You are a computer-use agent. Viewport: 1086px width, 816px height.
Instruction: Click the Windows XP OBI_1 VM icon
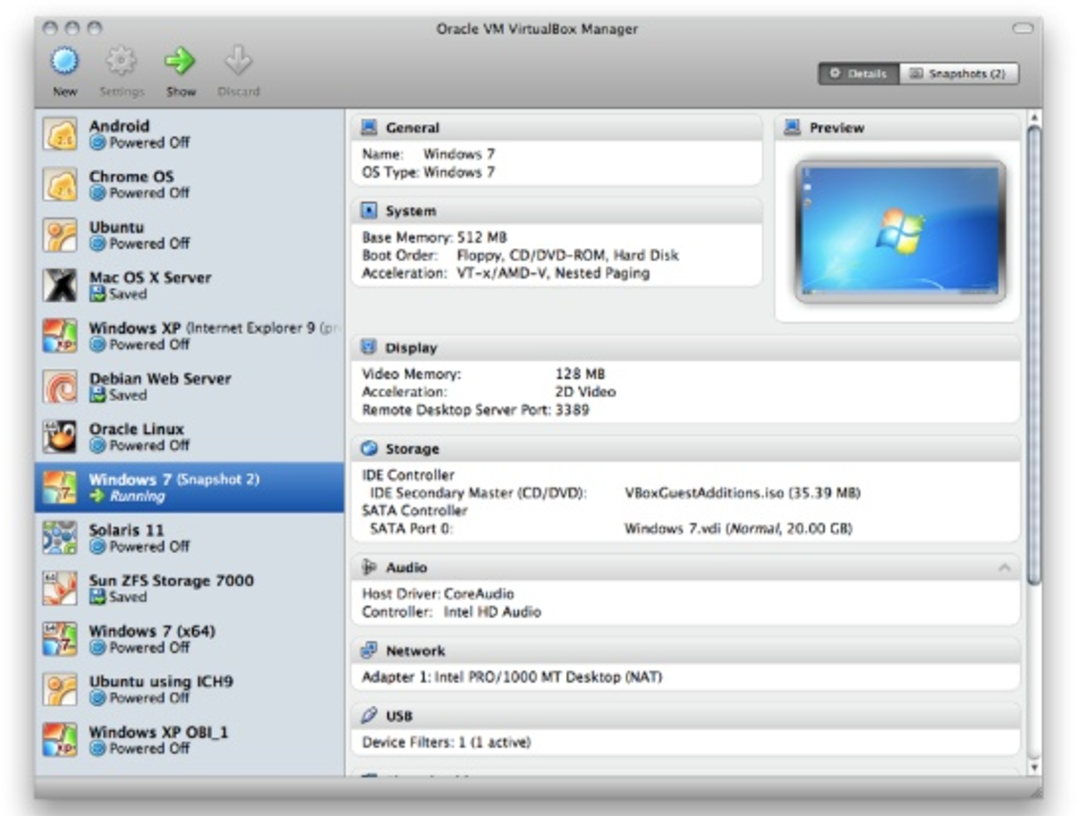pyautogui.click(x=60, y=740)
